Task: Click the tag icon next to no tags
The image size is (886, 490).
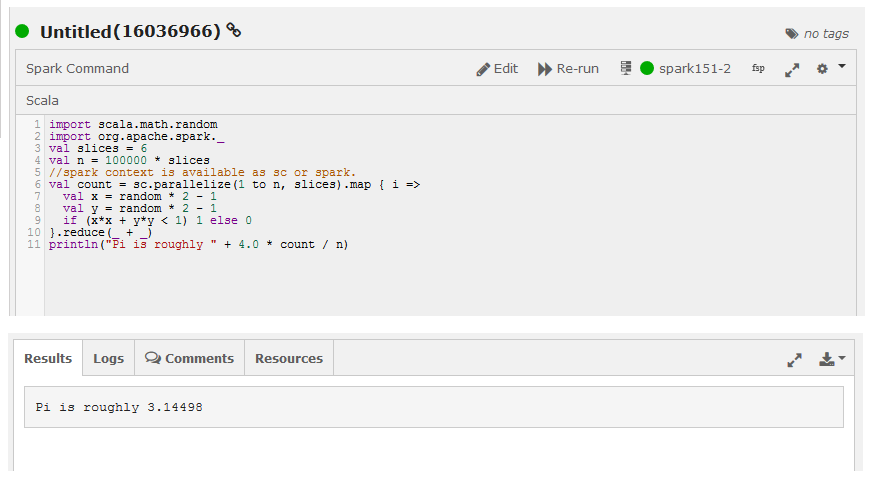Action: click(x=792, y=34)
